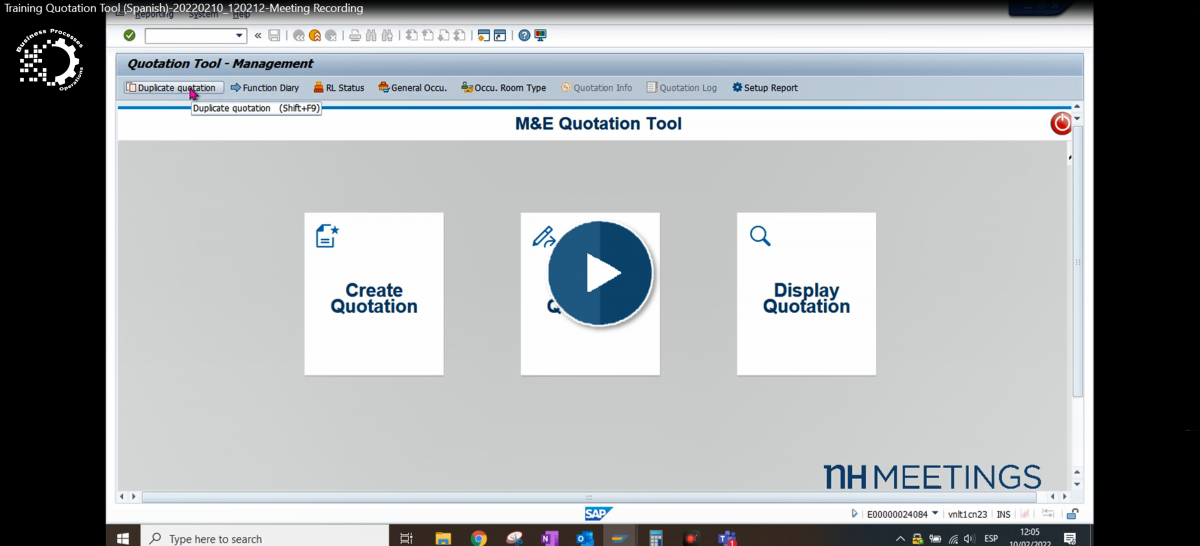Image resolution: width=1200 pixels, height=546 pixels.
Task: Click the orange Exit arrow icon
Action: (x=315, y=36)
